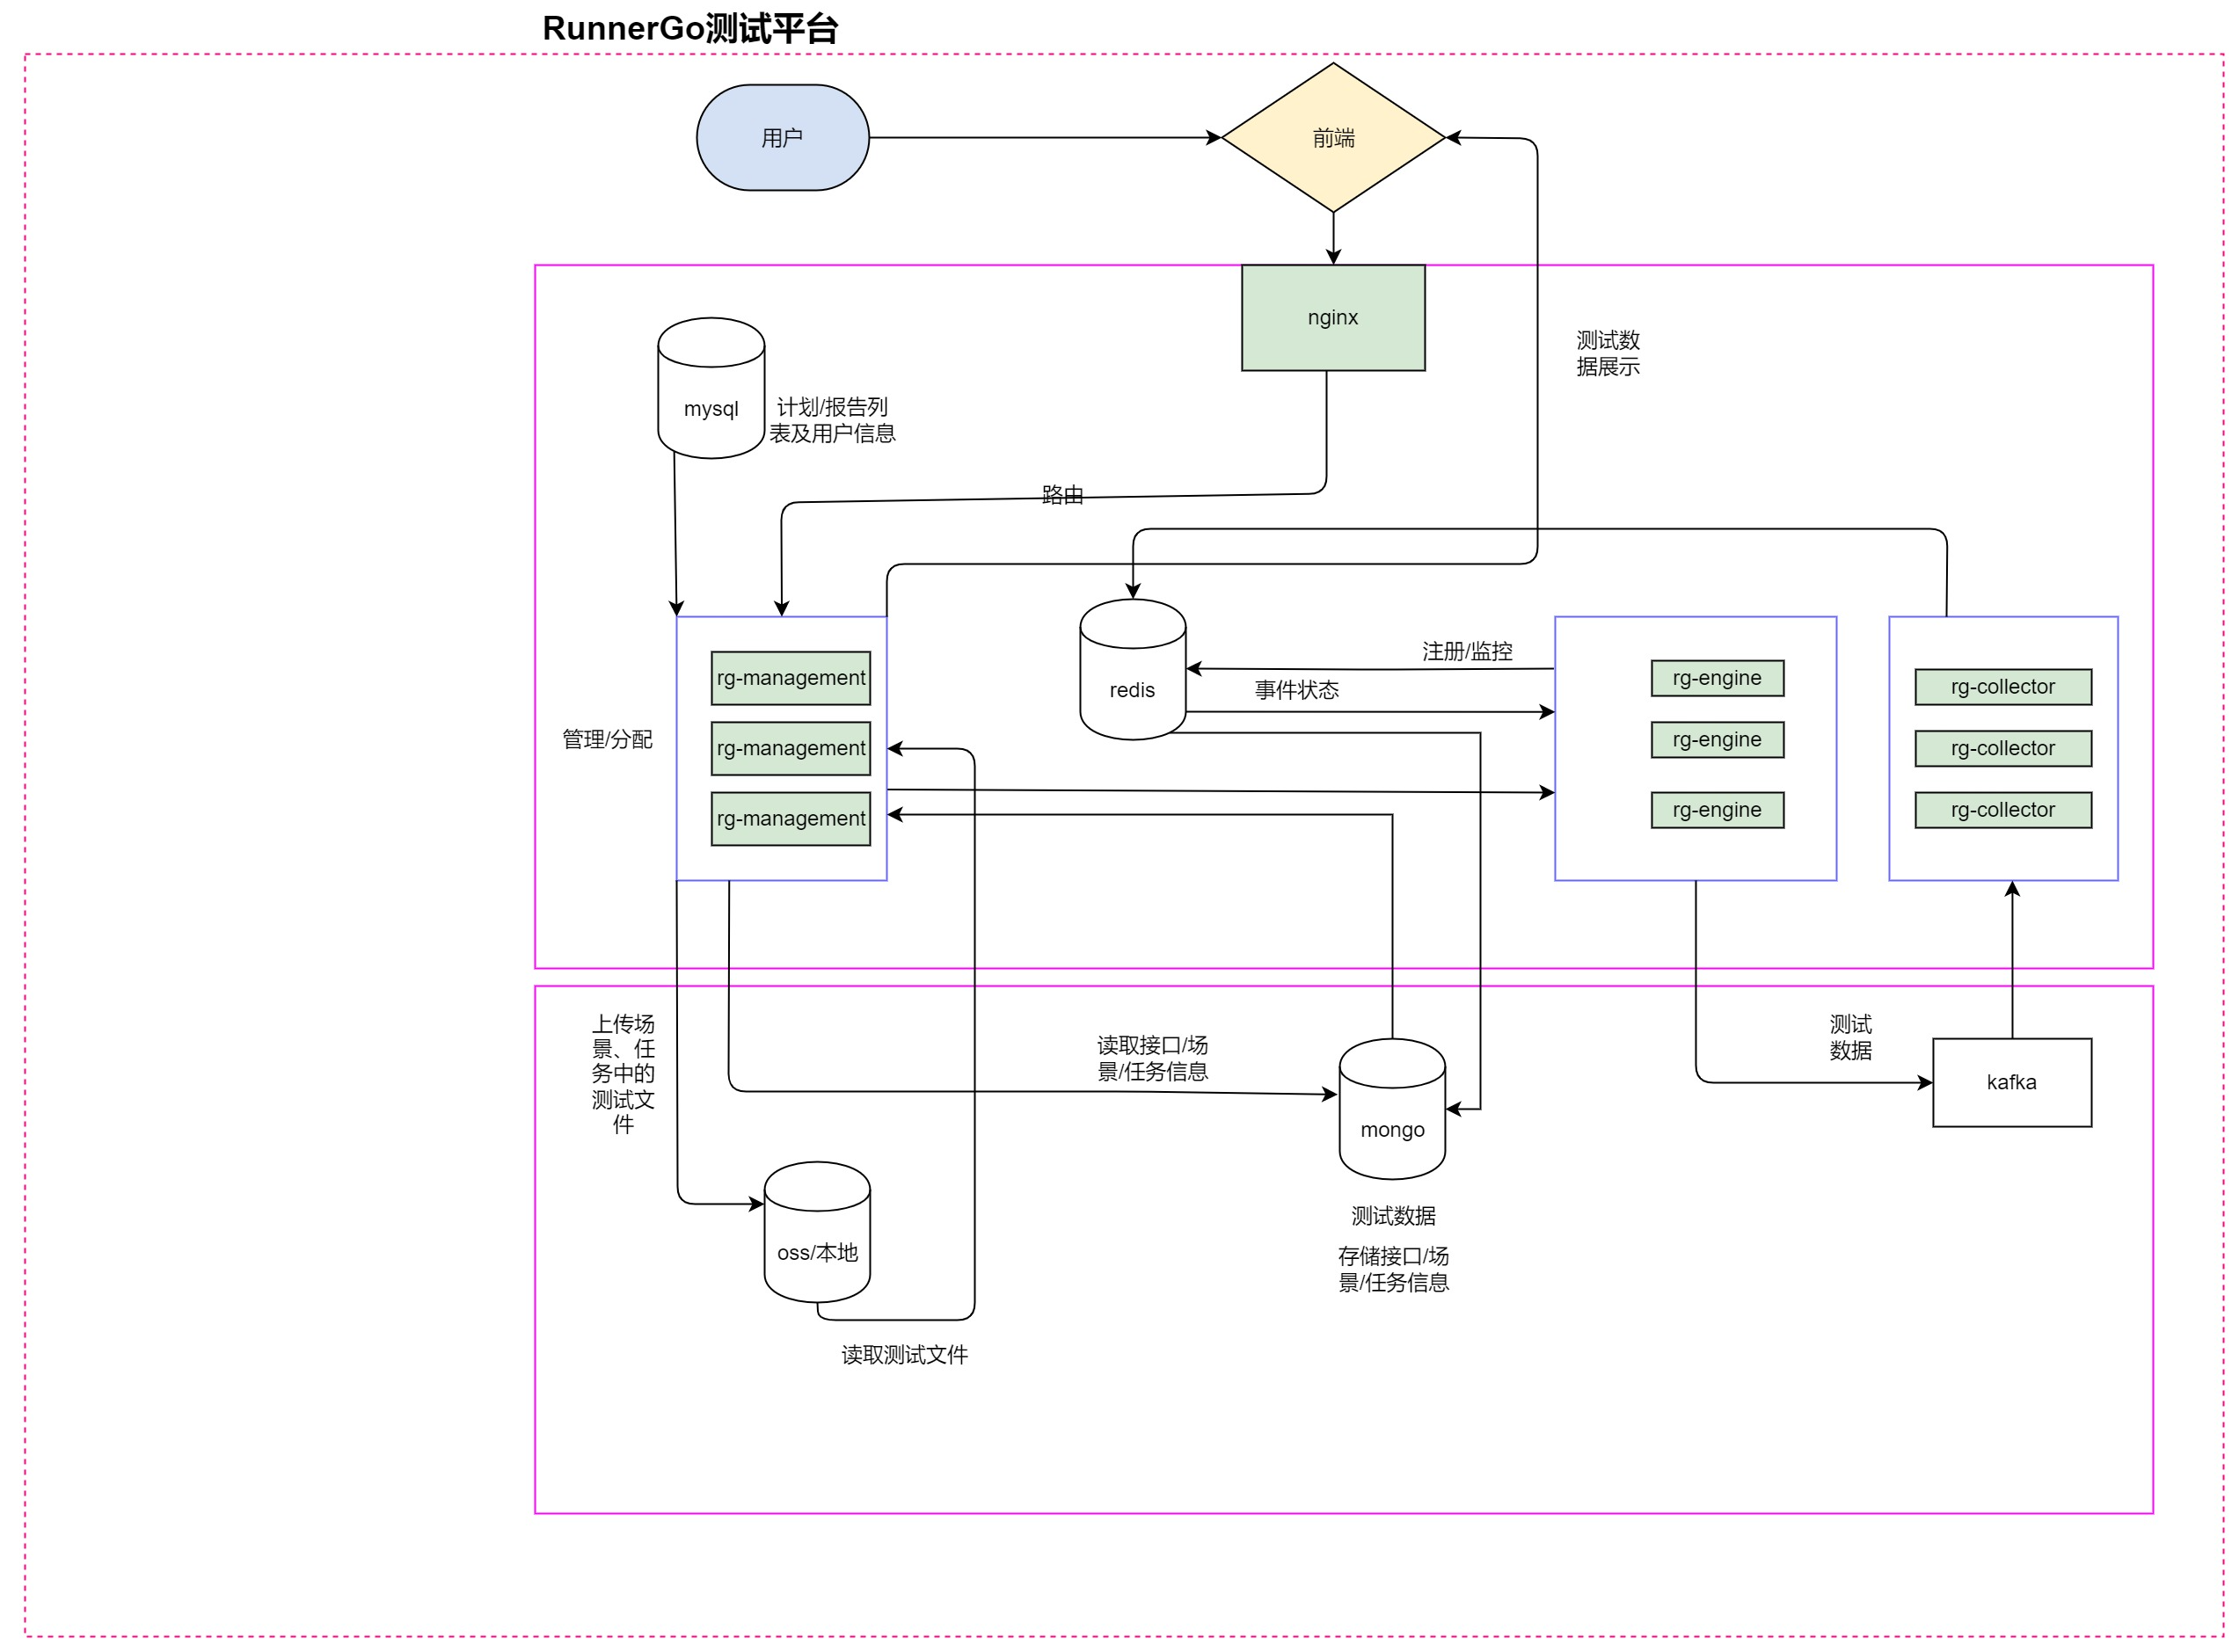2239x1652 pixels.
Task: Select the middle rg-management box
Action: 791,748
